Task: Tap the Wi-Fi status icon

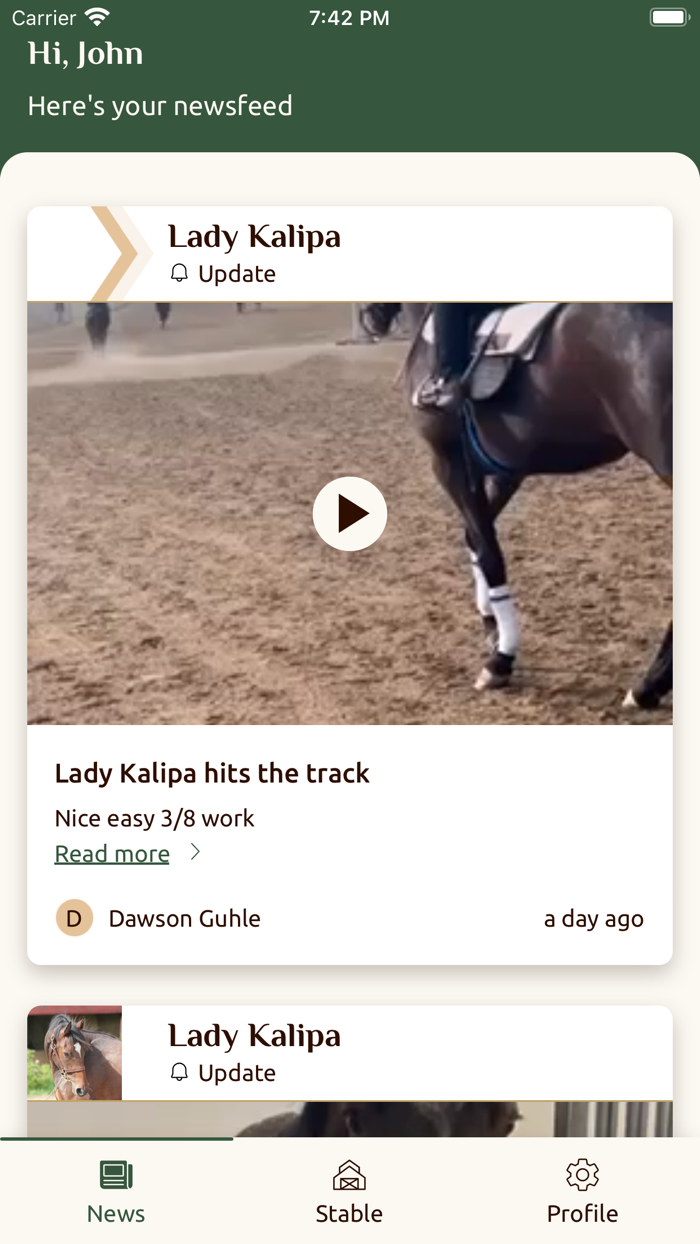Action: [x=97, y=17]
